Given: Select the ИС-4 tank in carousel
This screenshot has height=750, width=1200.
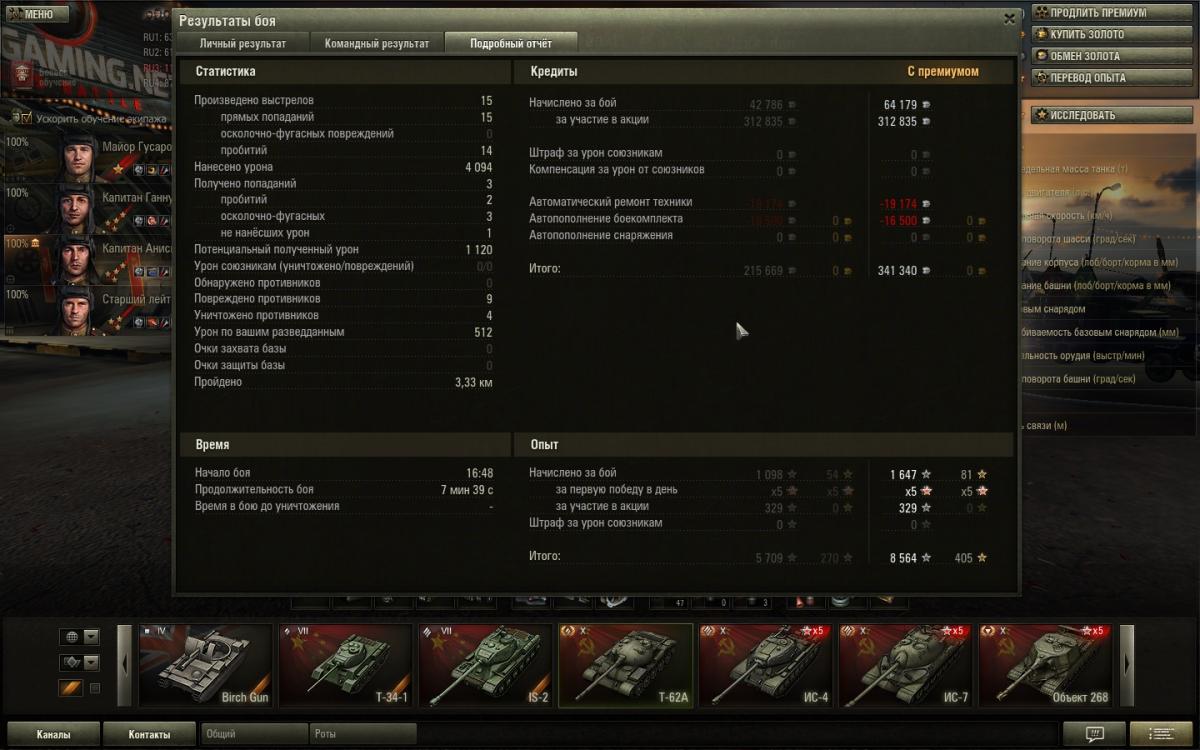Looking at the screenshot, I should click(x=765, y=665).
